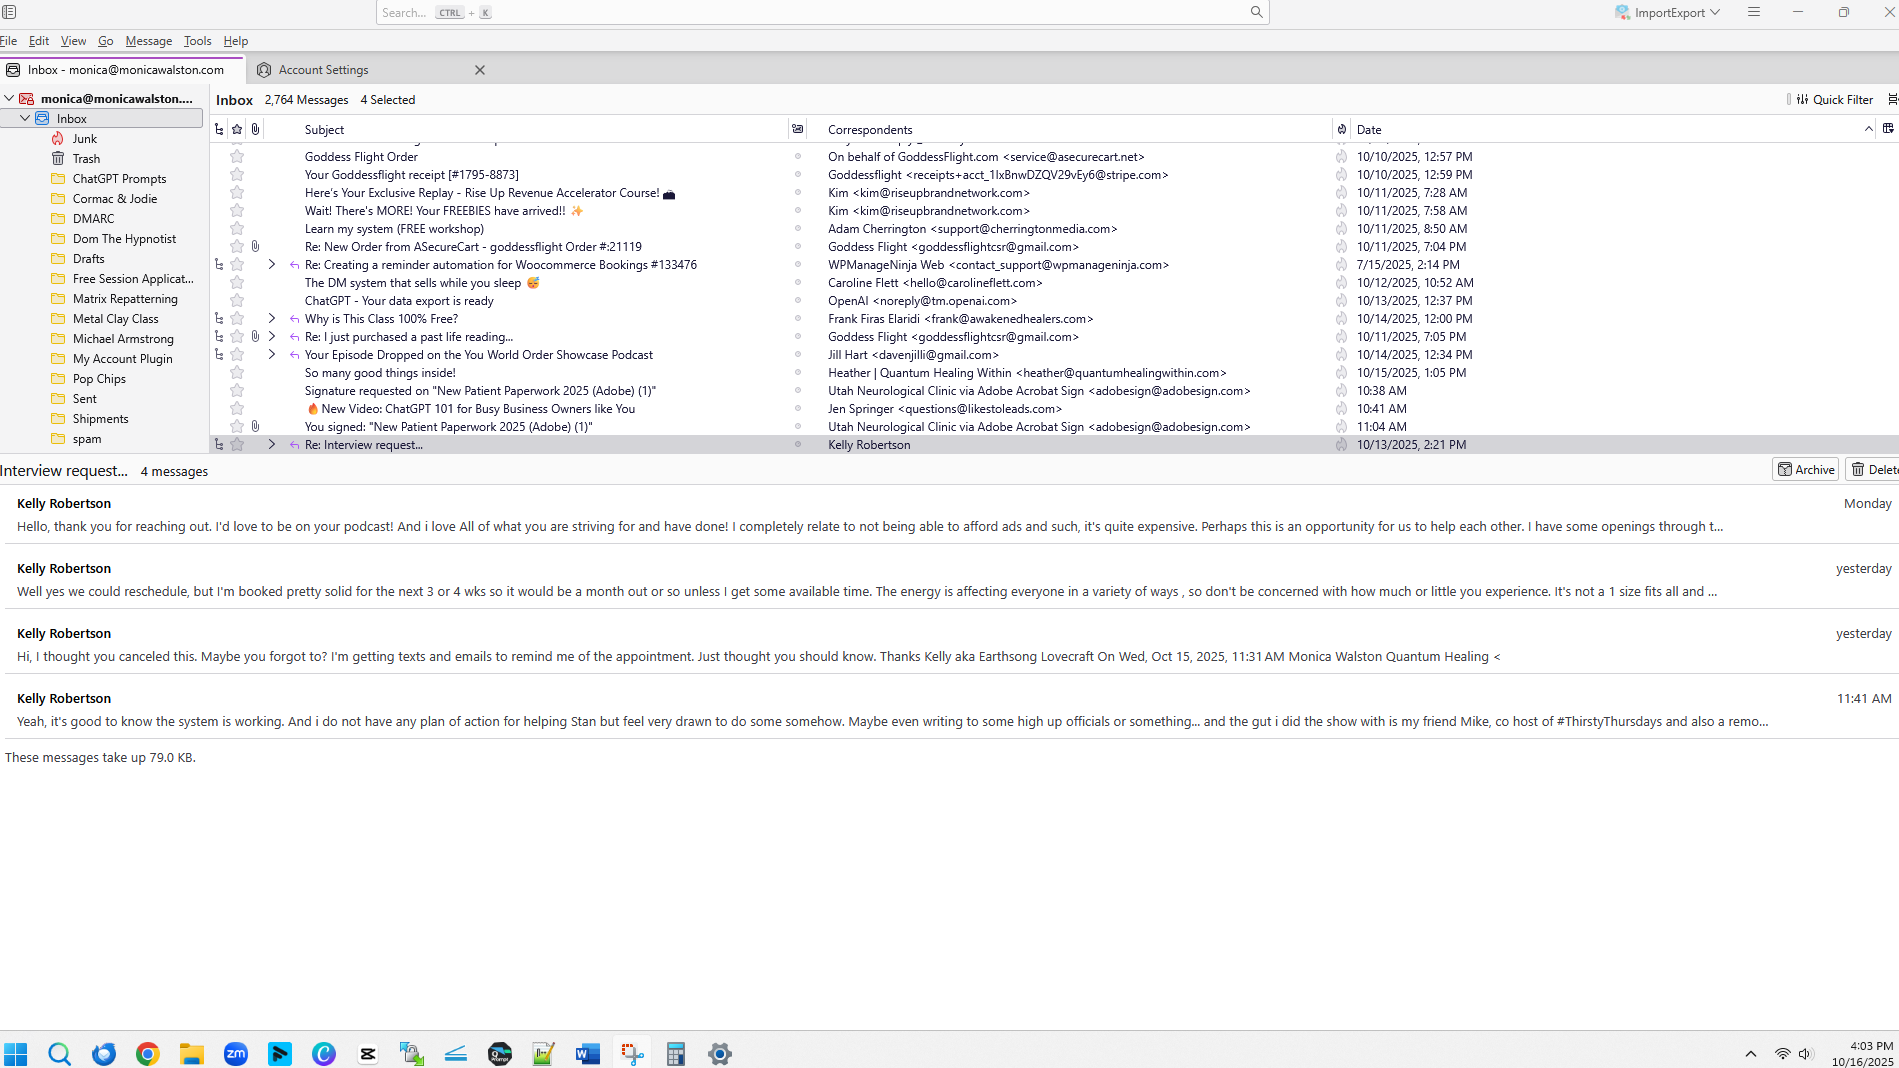The image size is (1899, 1068).
Task: Open Zoom from the taskbar
Action: point(236,1053)
